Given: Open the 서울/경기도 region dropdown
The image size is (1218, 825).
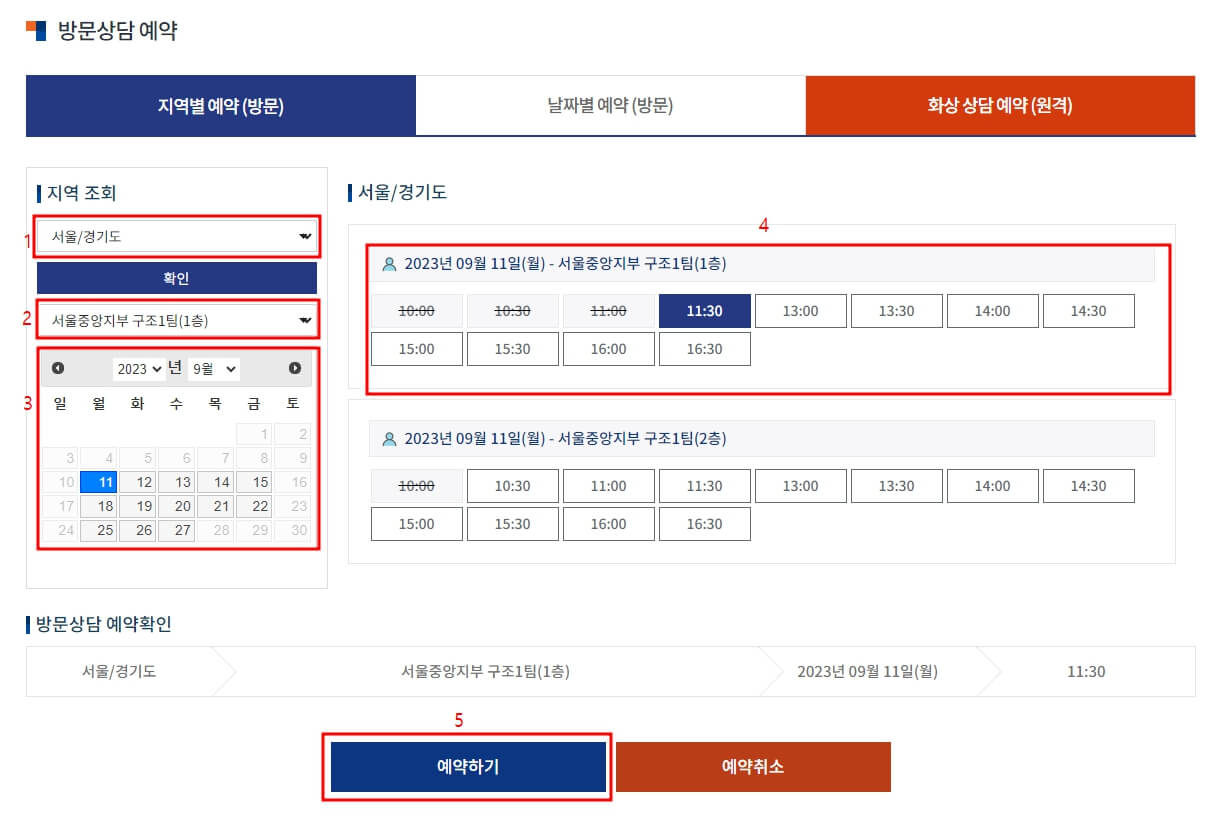Looking at the screenshot, I should point(176,237).
